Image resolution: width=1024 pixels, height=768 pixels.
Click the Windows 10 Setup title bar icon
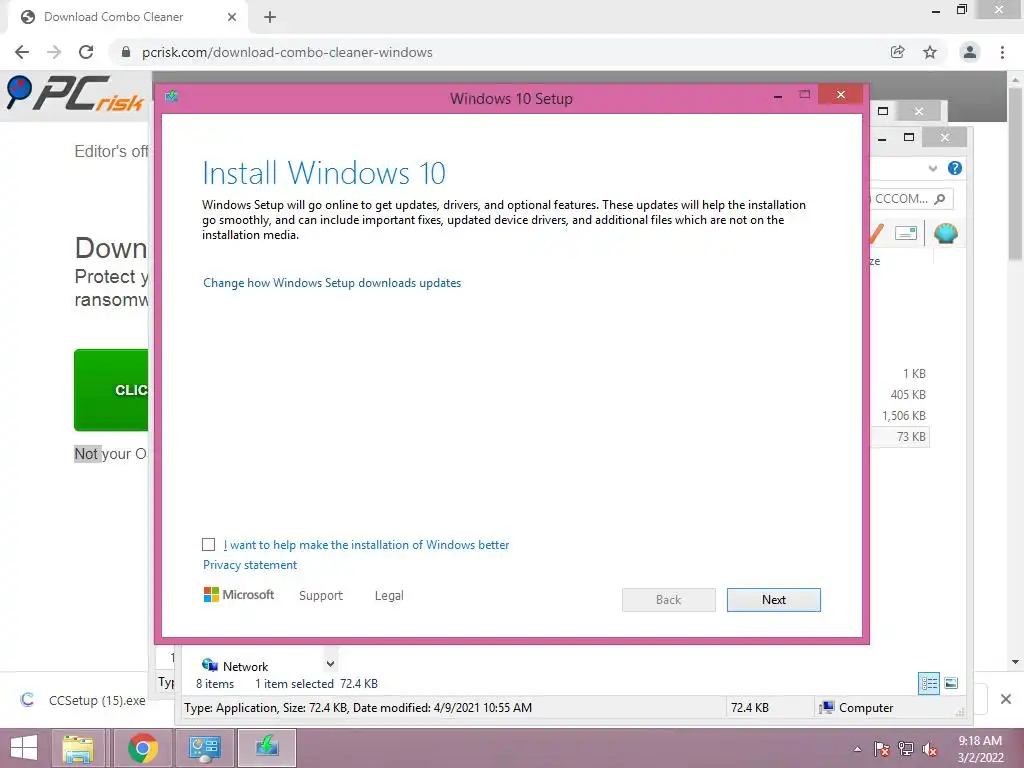[172, 97]
